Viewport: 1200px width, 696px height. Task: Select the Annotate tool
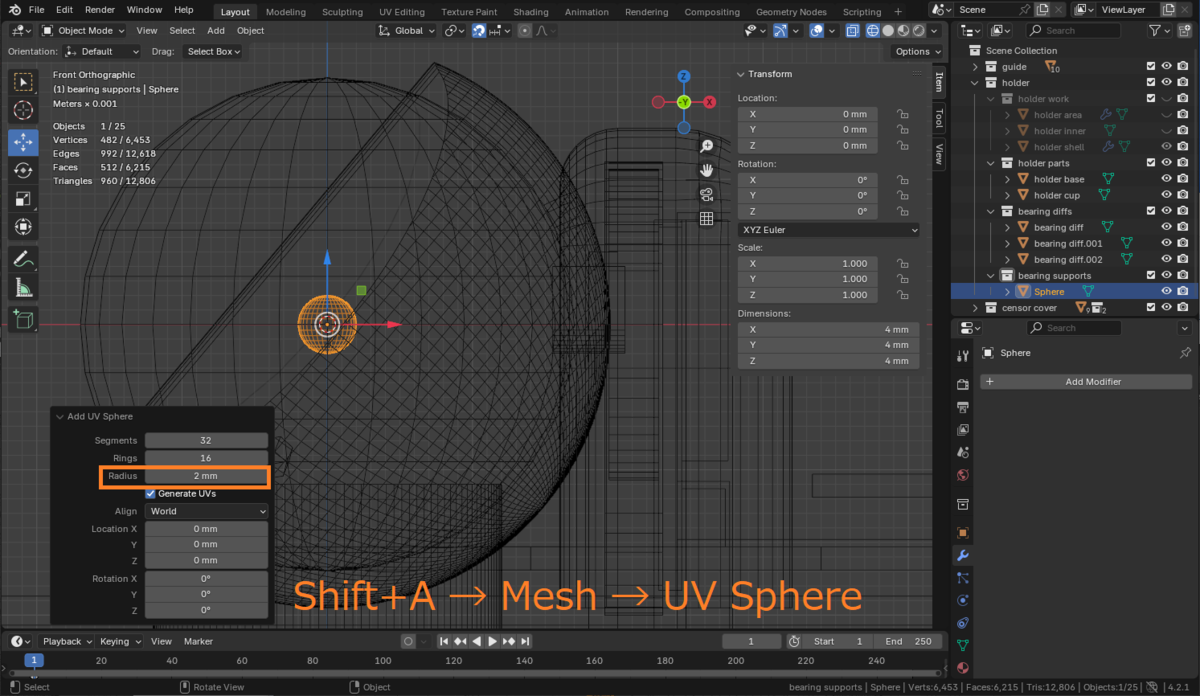[x=23, y=259]
